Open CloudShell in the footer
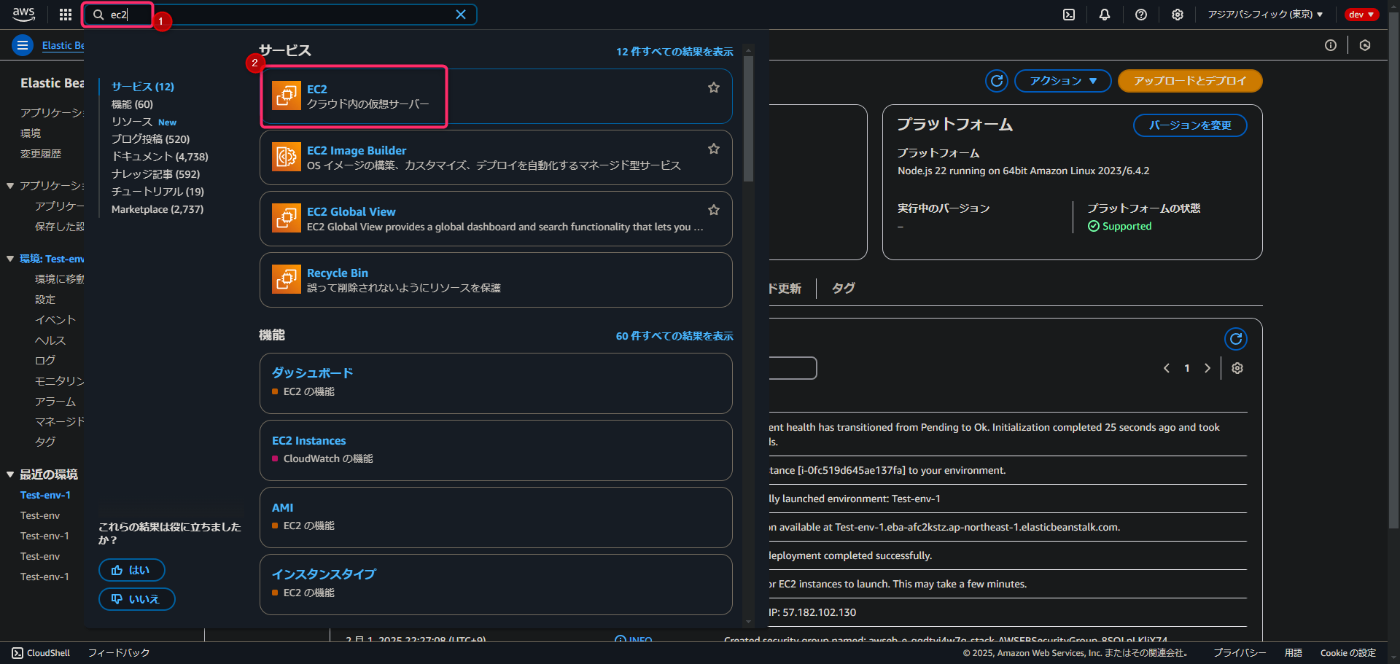The height and width of the screenshot is (664, 1400). [x=41, y=653]
